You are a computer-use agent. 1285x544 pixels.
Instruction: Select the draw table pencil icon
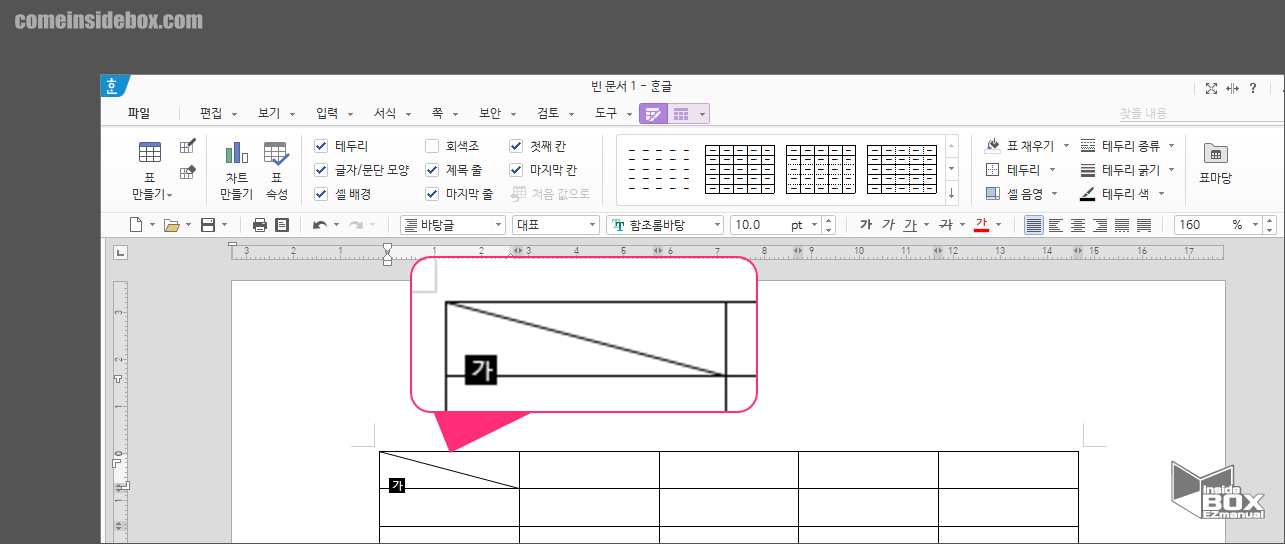(187, 147)
